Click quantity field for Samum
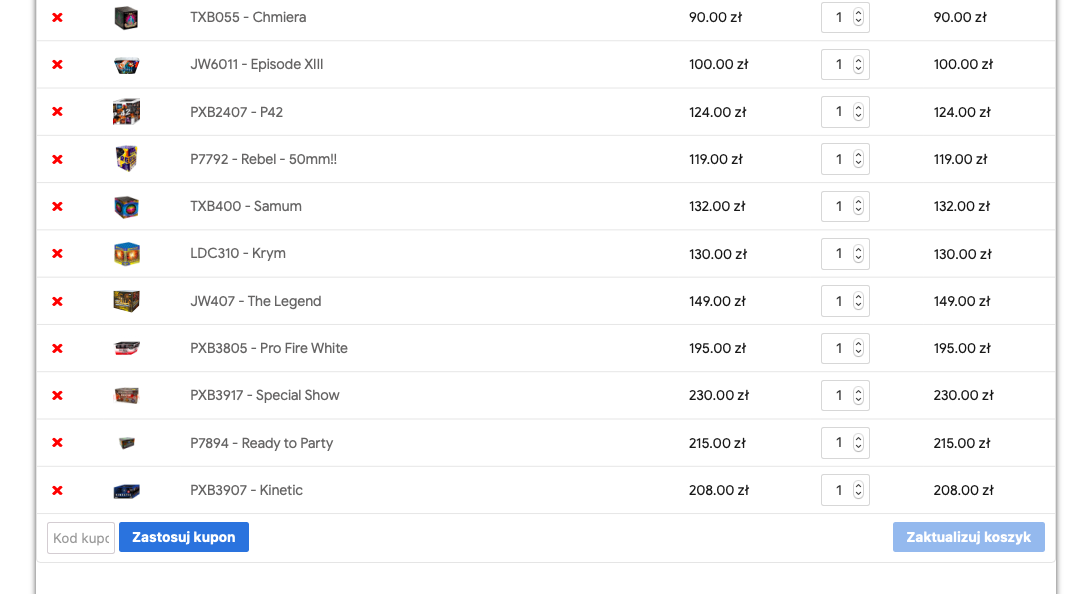This screenshot has height=594, width=1073. coord(838,207)
